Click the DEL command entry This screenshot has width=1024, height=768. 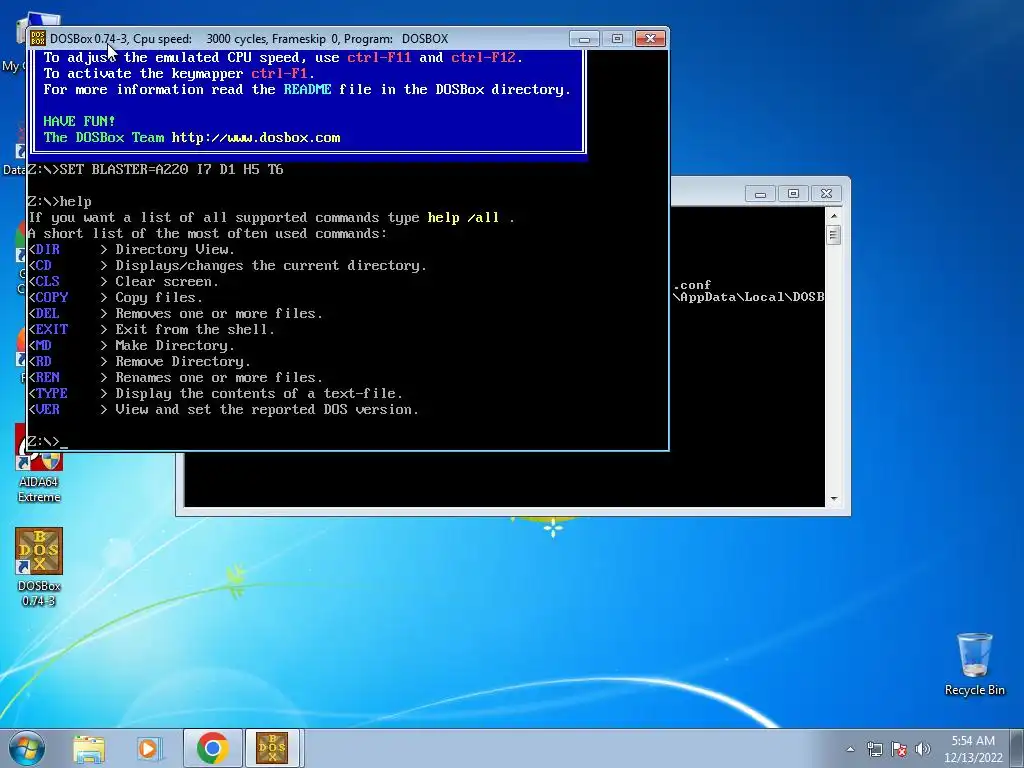pyautogui.click(x=176, y=313)
